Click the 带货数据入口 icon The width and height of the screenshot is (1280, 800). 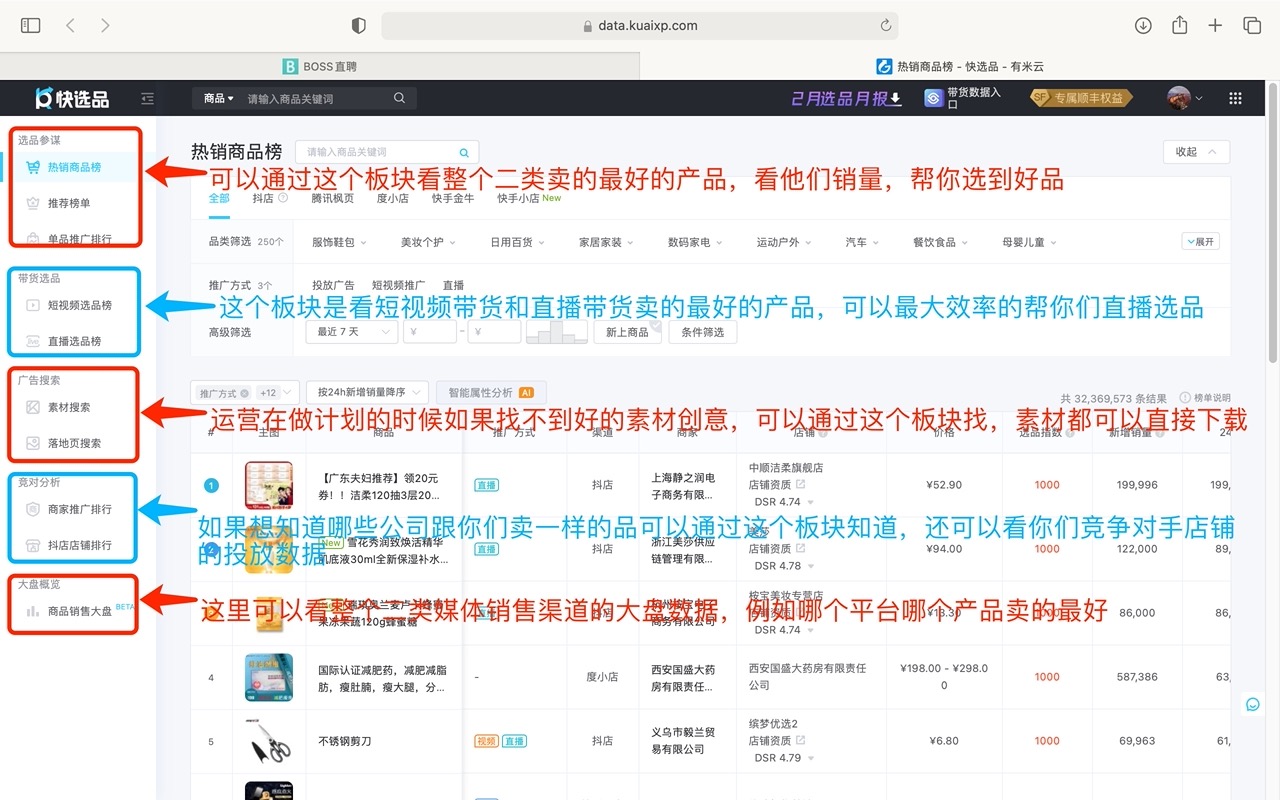933,98
